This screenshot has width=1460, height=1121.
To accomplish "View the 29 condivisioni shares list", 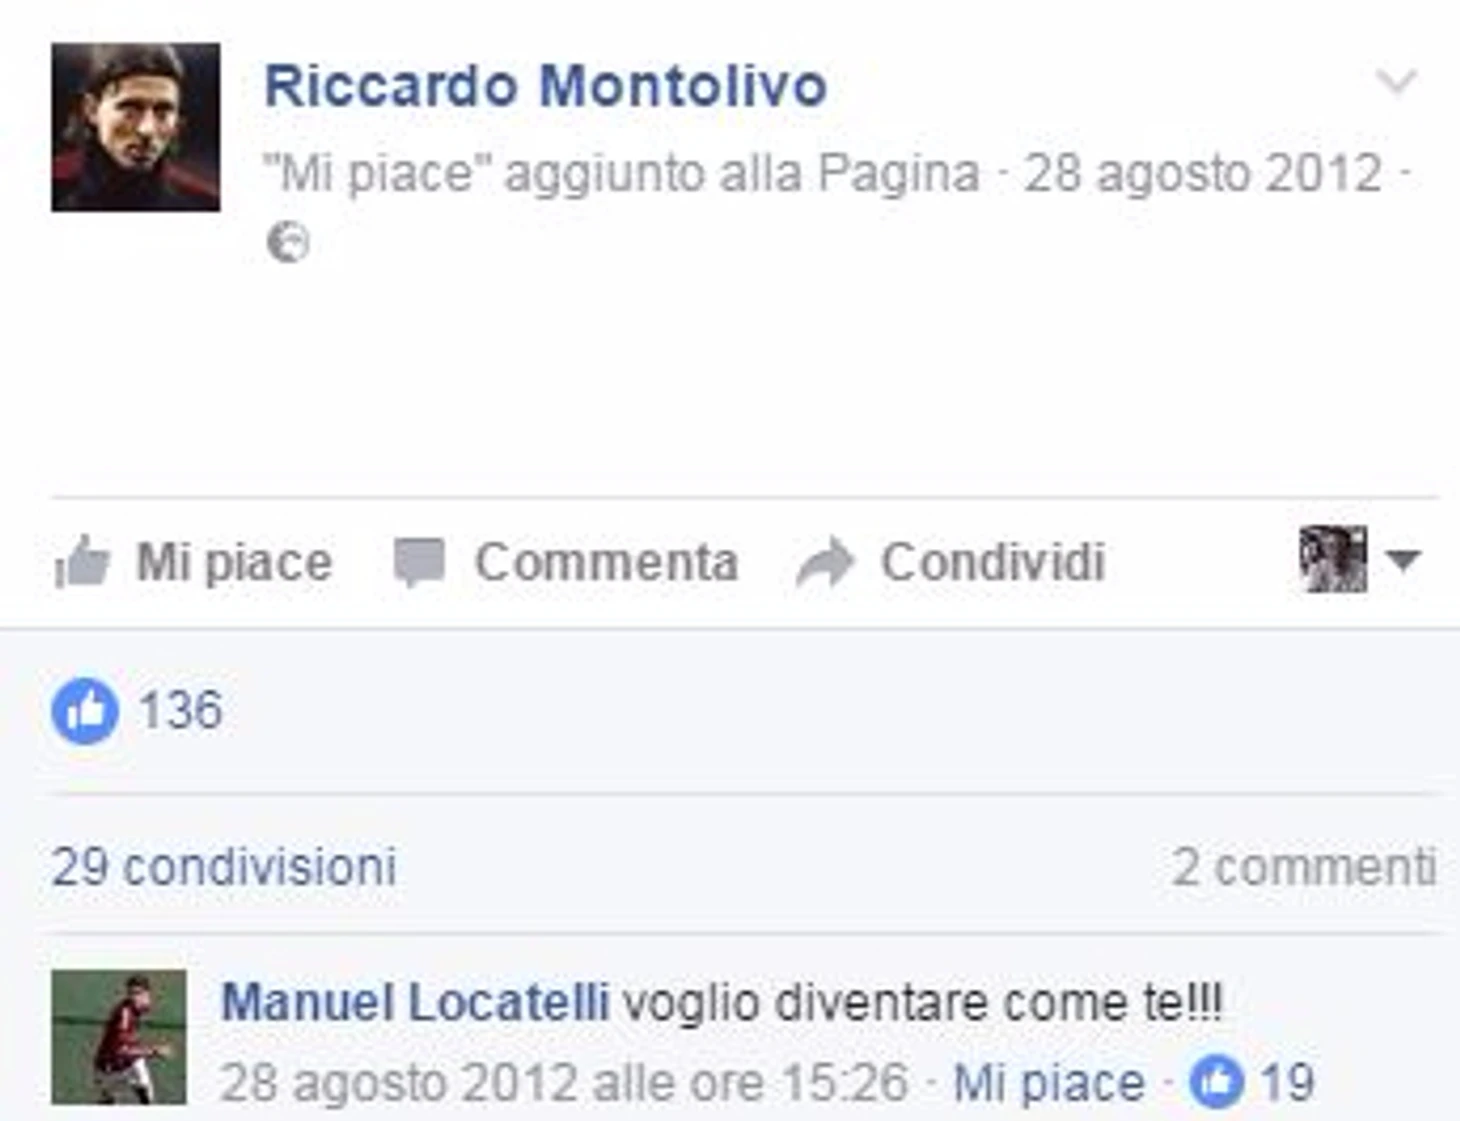I will [224, 866].
